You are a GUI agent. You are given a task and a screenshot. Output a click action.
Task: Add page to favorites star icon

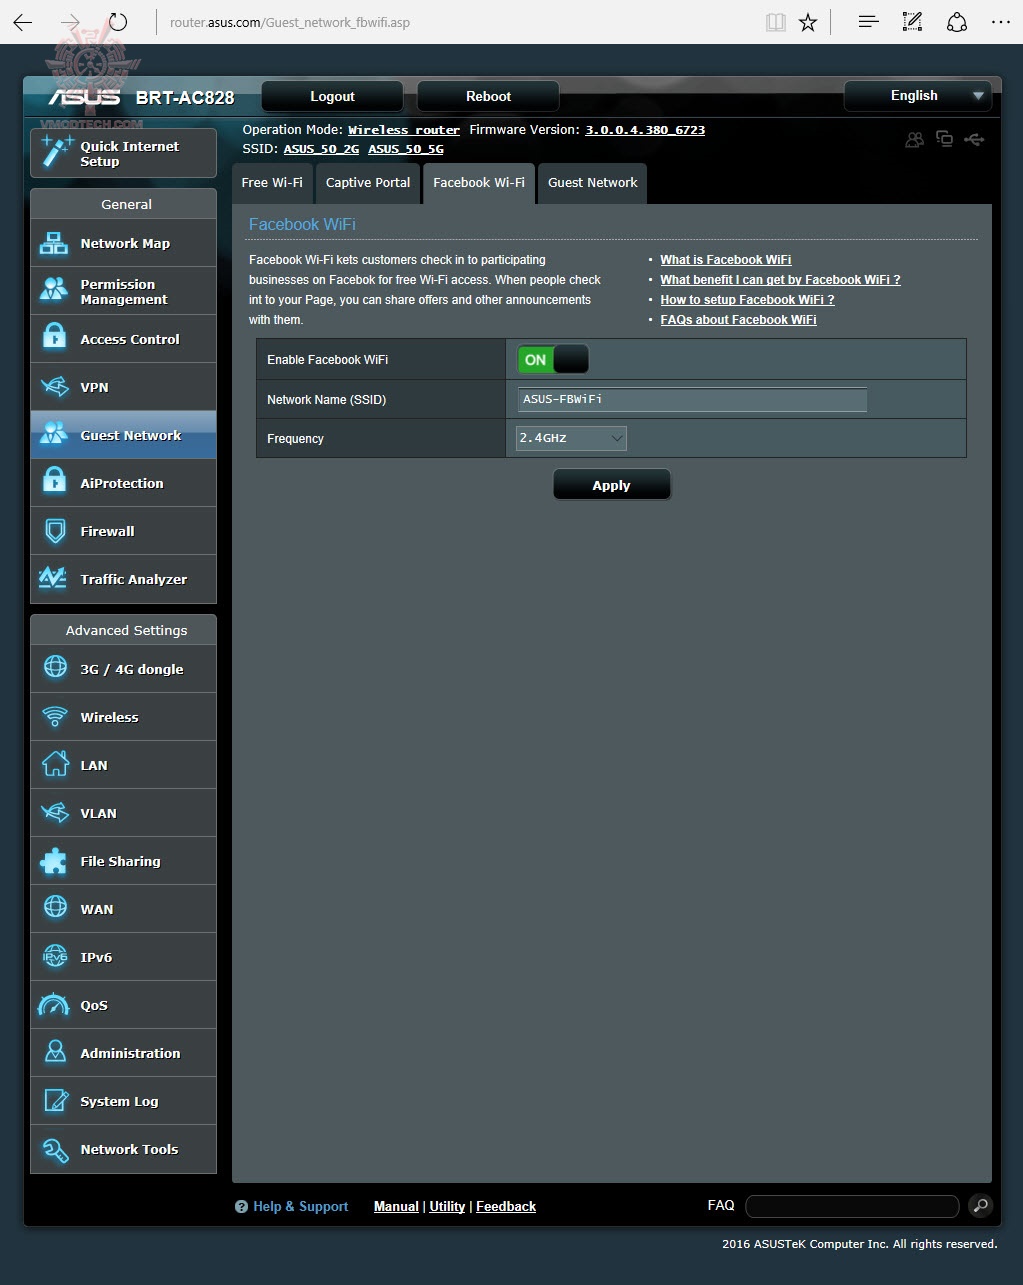click(x=808, y=22)
